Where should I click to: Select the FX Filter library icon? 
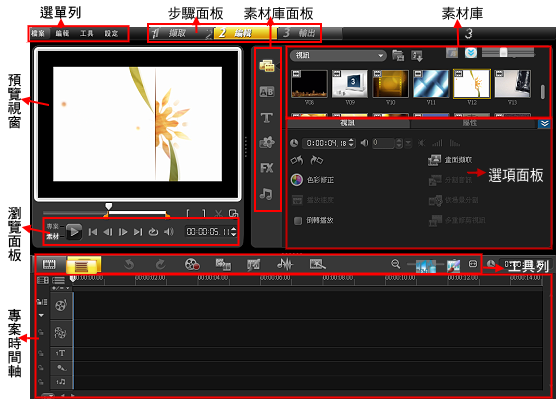pyautogui.click(x=267, y=168)
